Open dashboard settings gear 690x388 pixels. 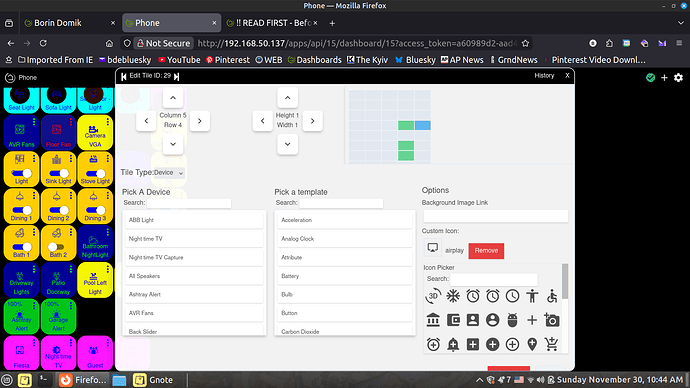[x=678, y=77]
